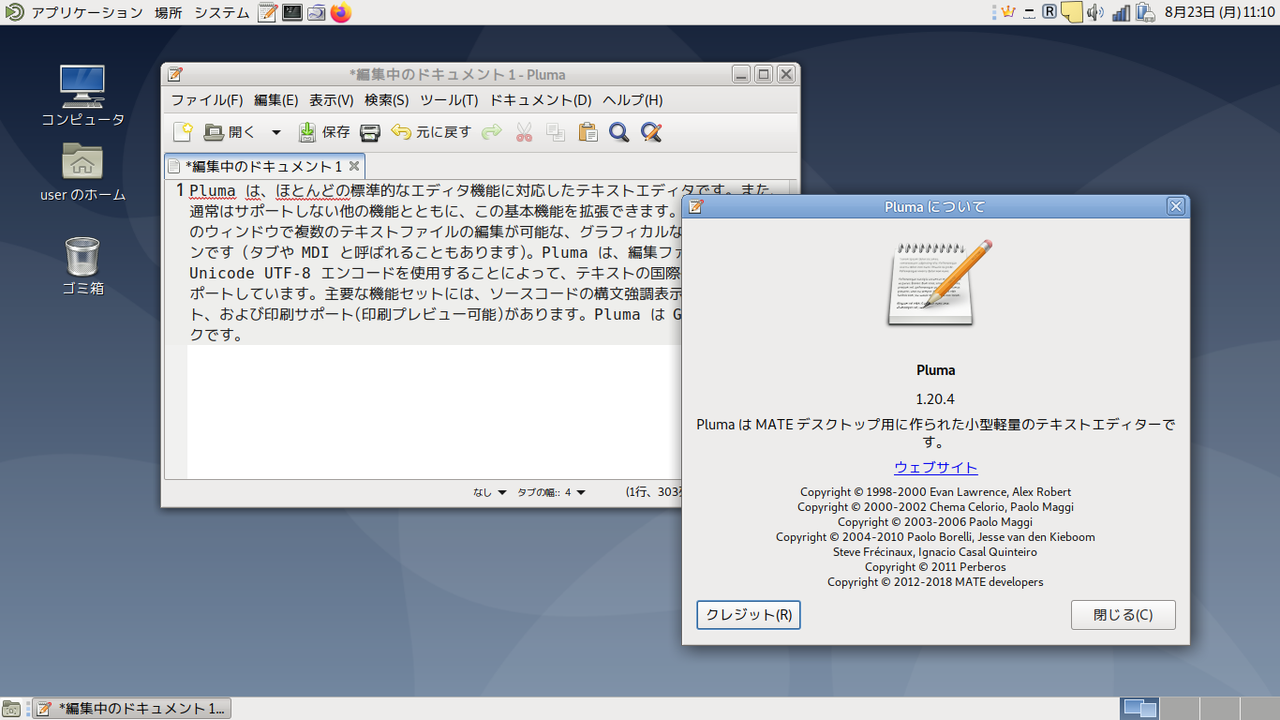Open the ゴミ箱 trash desktop icon
The width and height of the screenshot is (1280, 720).
82,266
